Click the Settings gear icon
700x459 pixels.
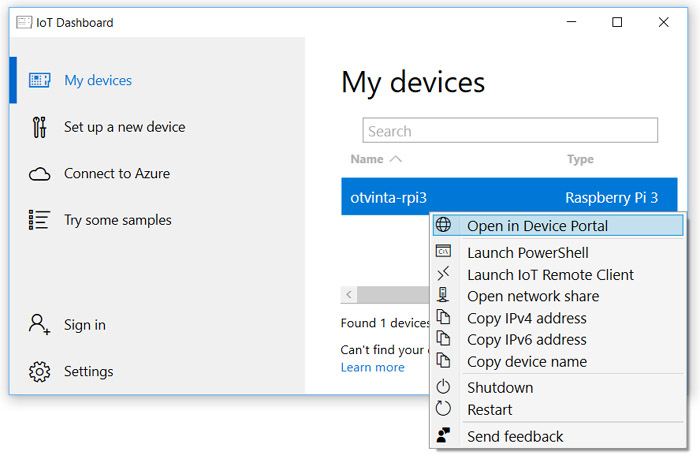[x=40, y=371]
